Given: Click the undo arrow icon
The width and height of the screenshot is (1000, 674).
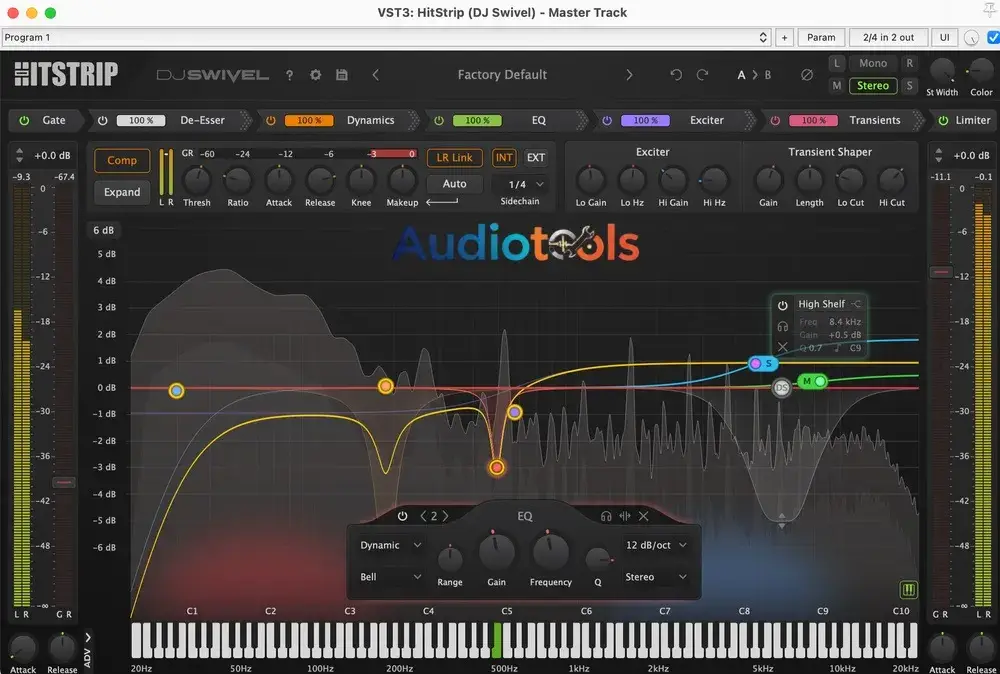Looking at the screenshot, I should click(x=676, y=75).
